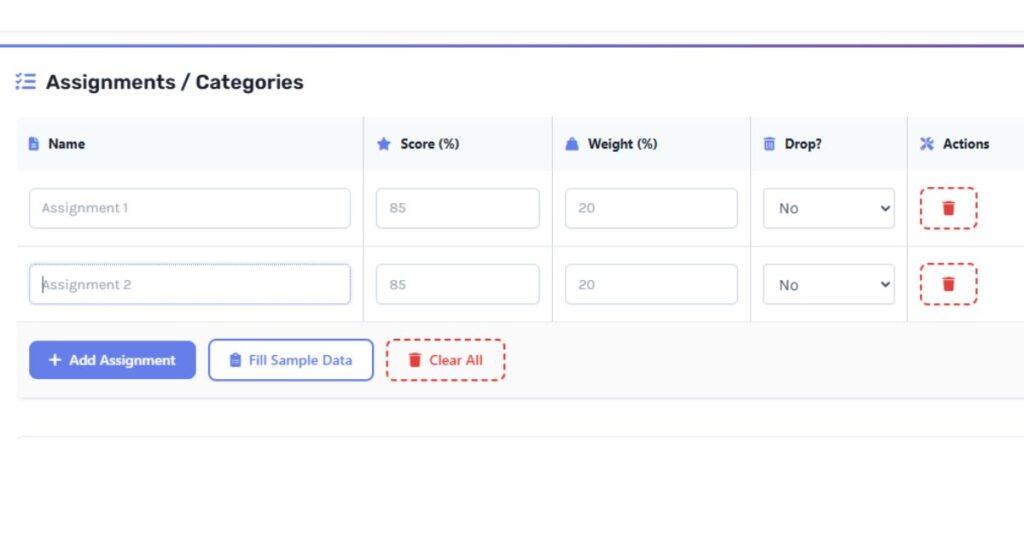Click the first row Weight input
The image size is (1024, 536).
click(x=651, y=208)
